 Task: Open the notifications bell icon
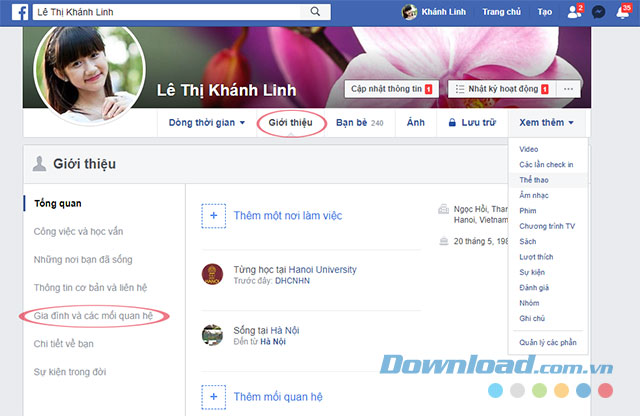point(623,12)
